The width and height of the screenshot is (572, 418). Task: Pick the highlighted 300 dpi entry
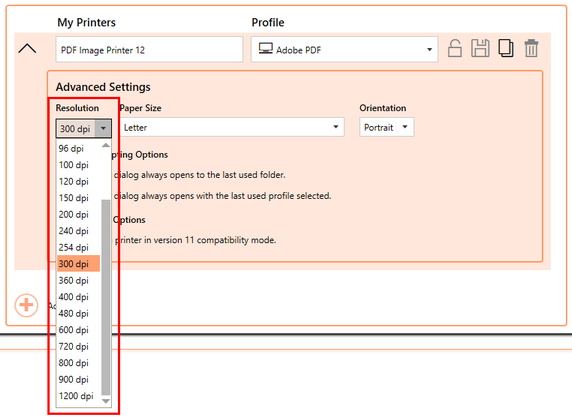(78, 263)
